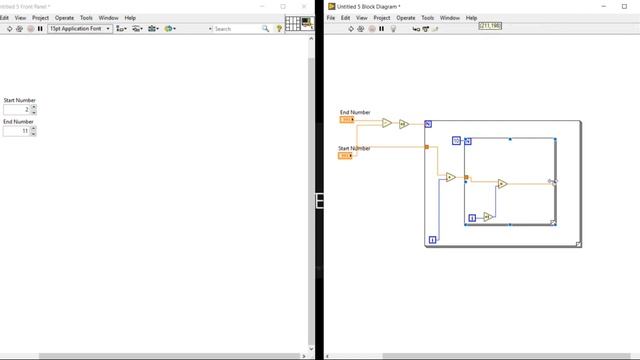Click Abort Execution in Front Panel toolbar

[30, 29]
